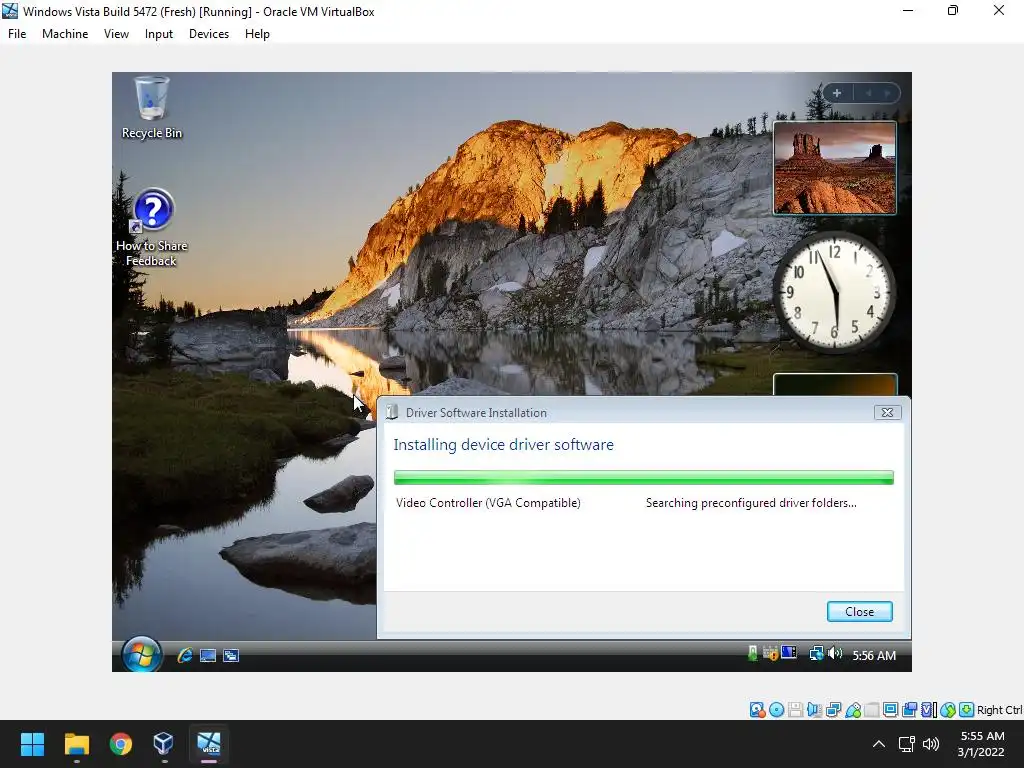Click the green driver installation progress bar
The width and height of the screenshot is (1024, 768).
(643, 477)
